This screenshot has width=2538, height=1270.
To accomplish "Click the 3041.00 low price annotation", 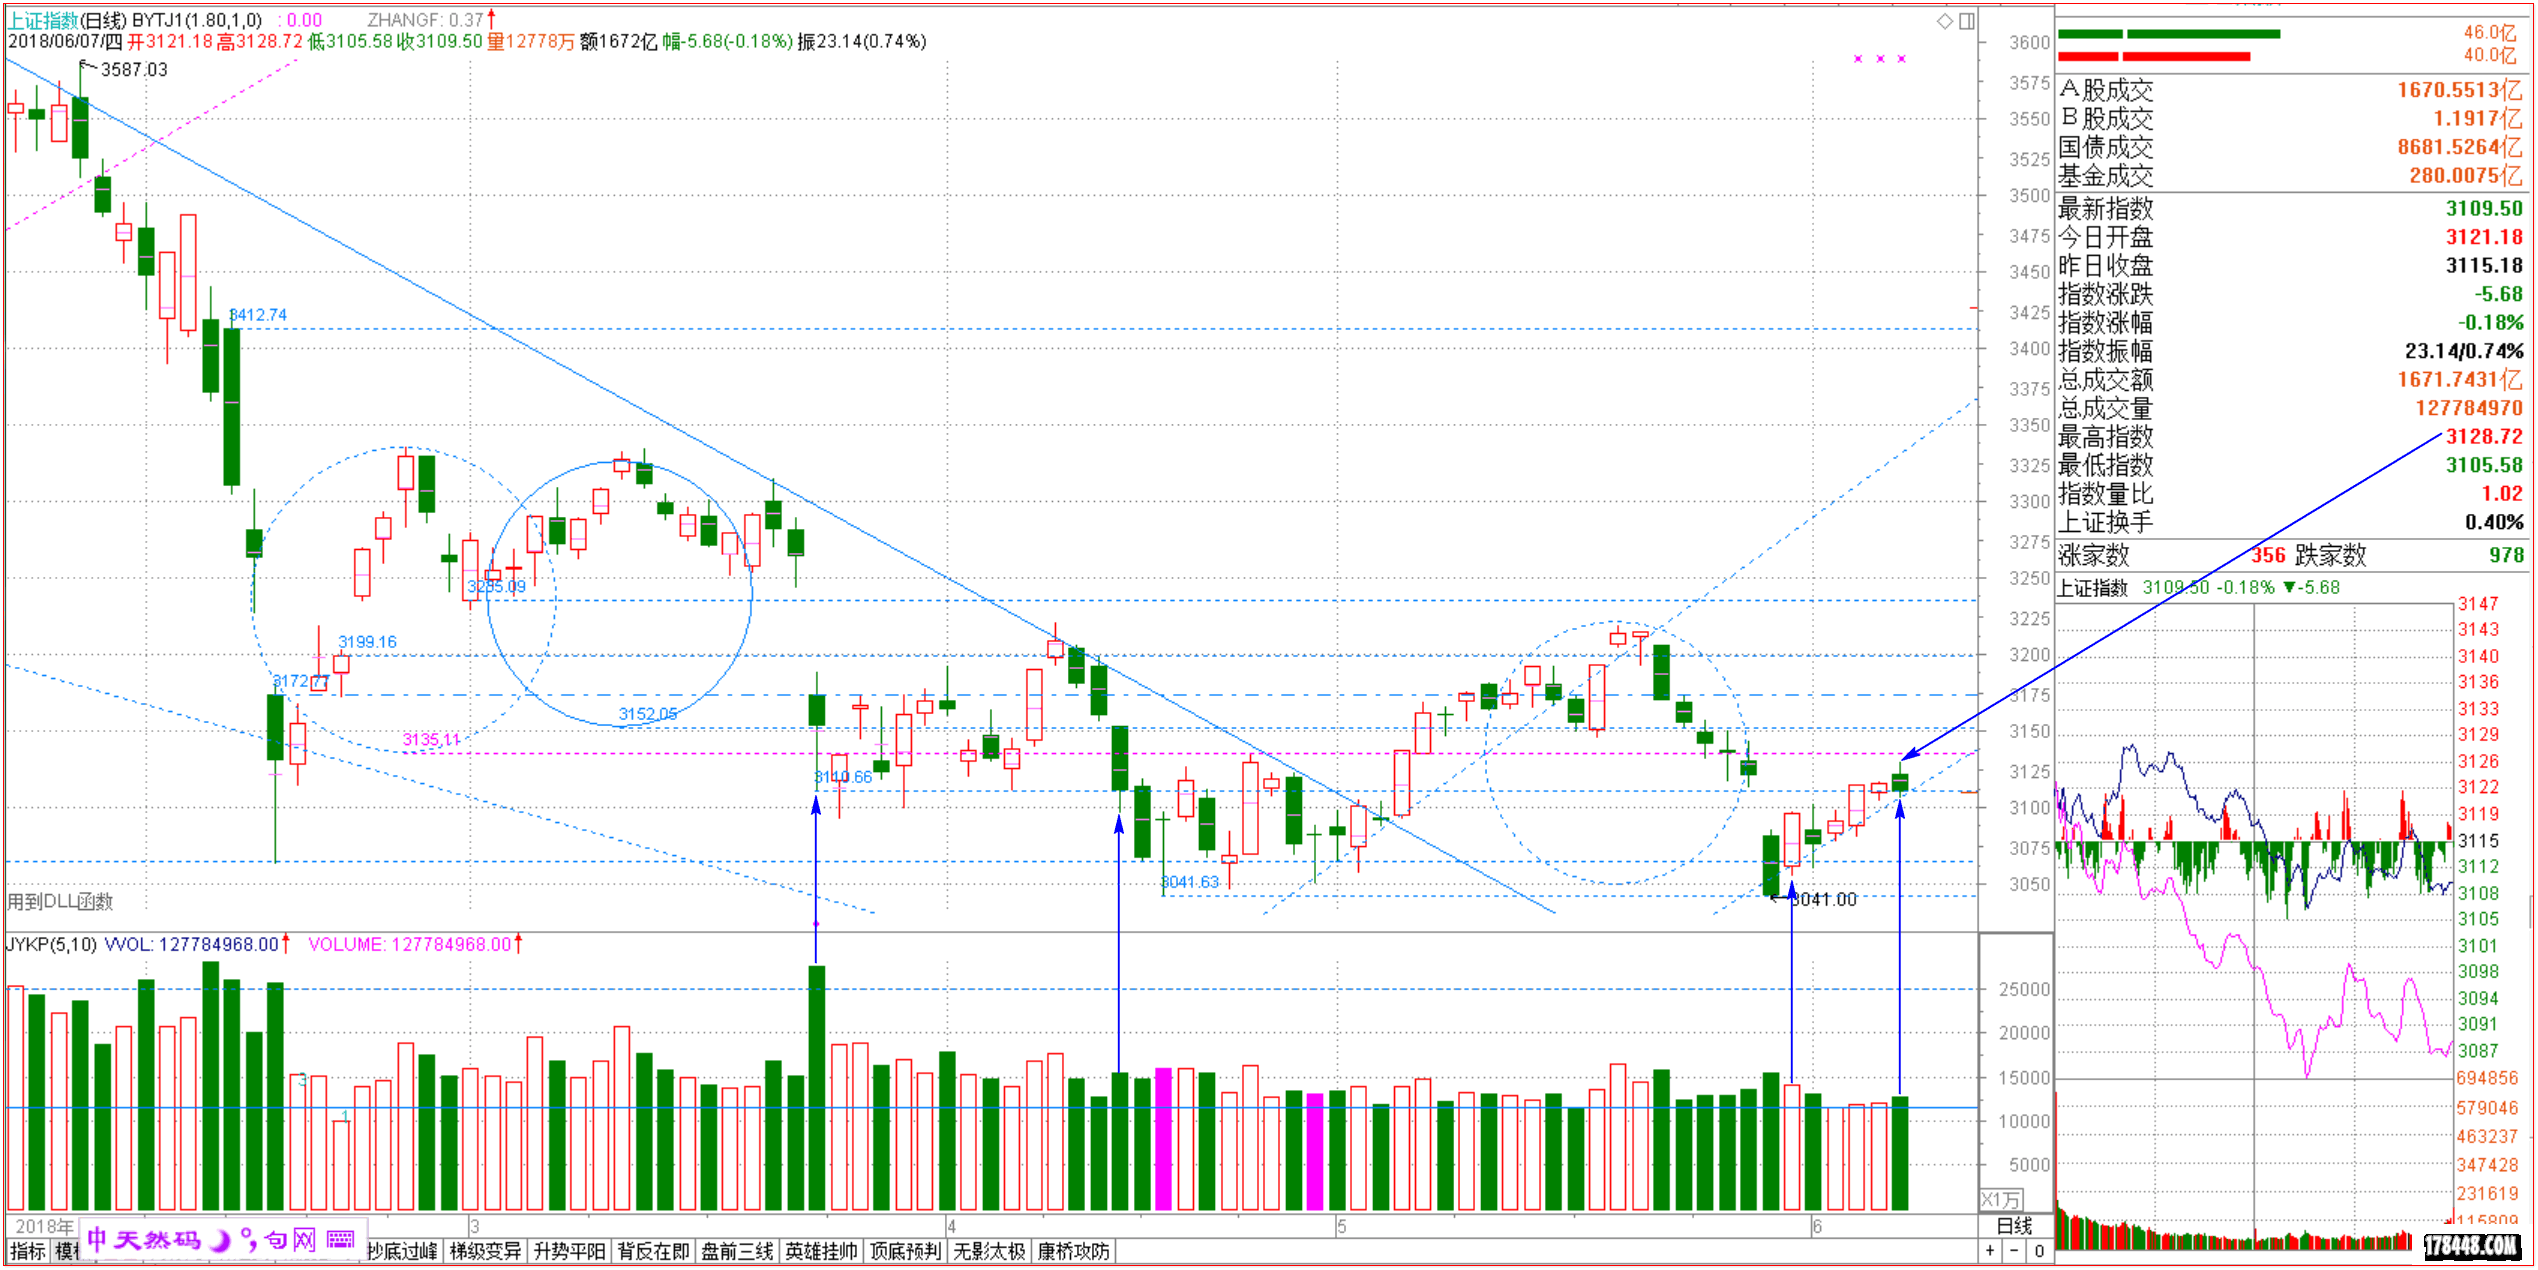I will click(1823, 900).
